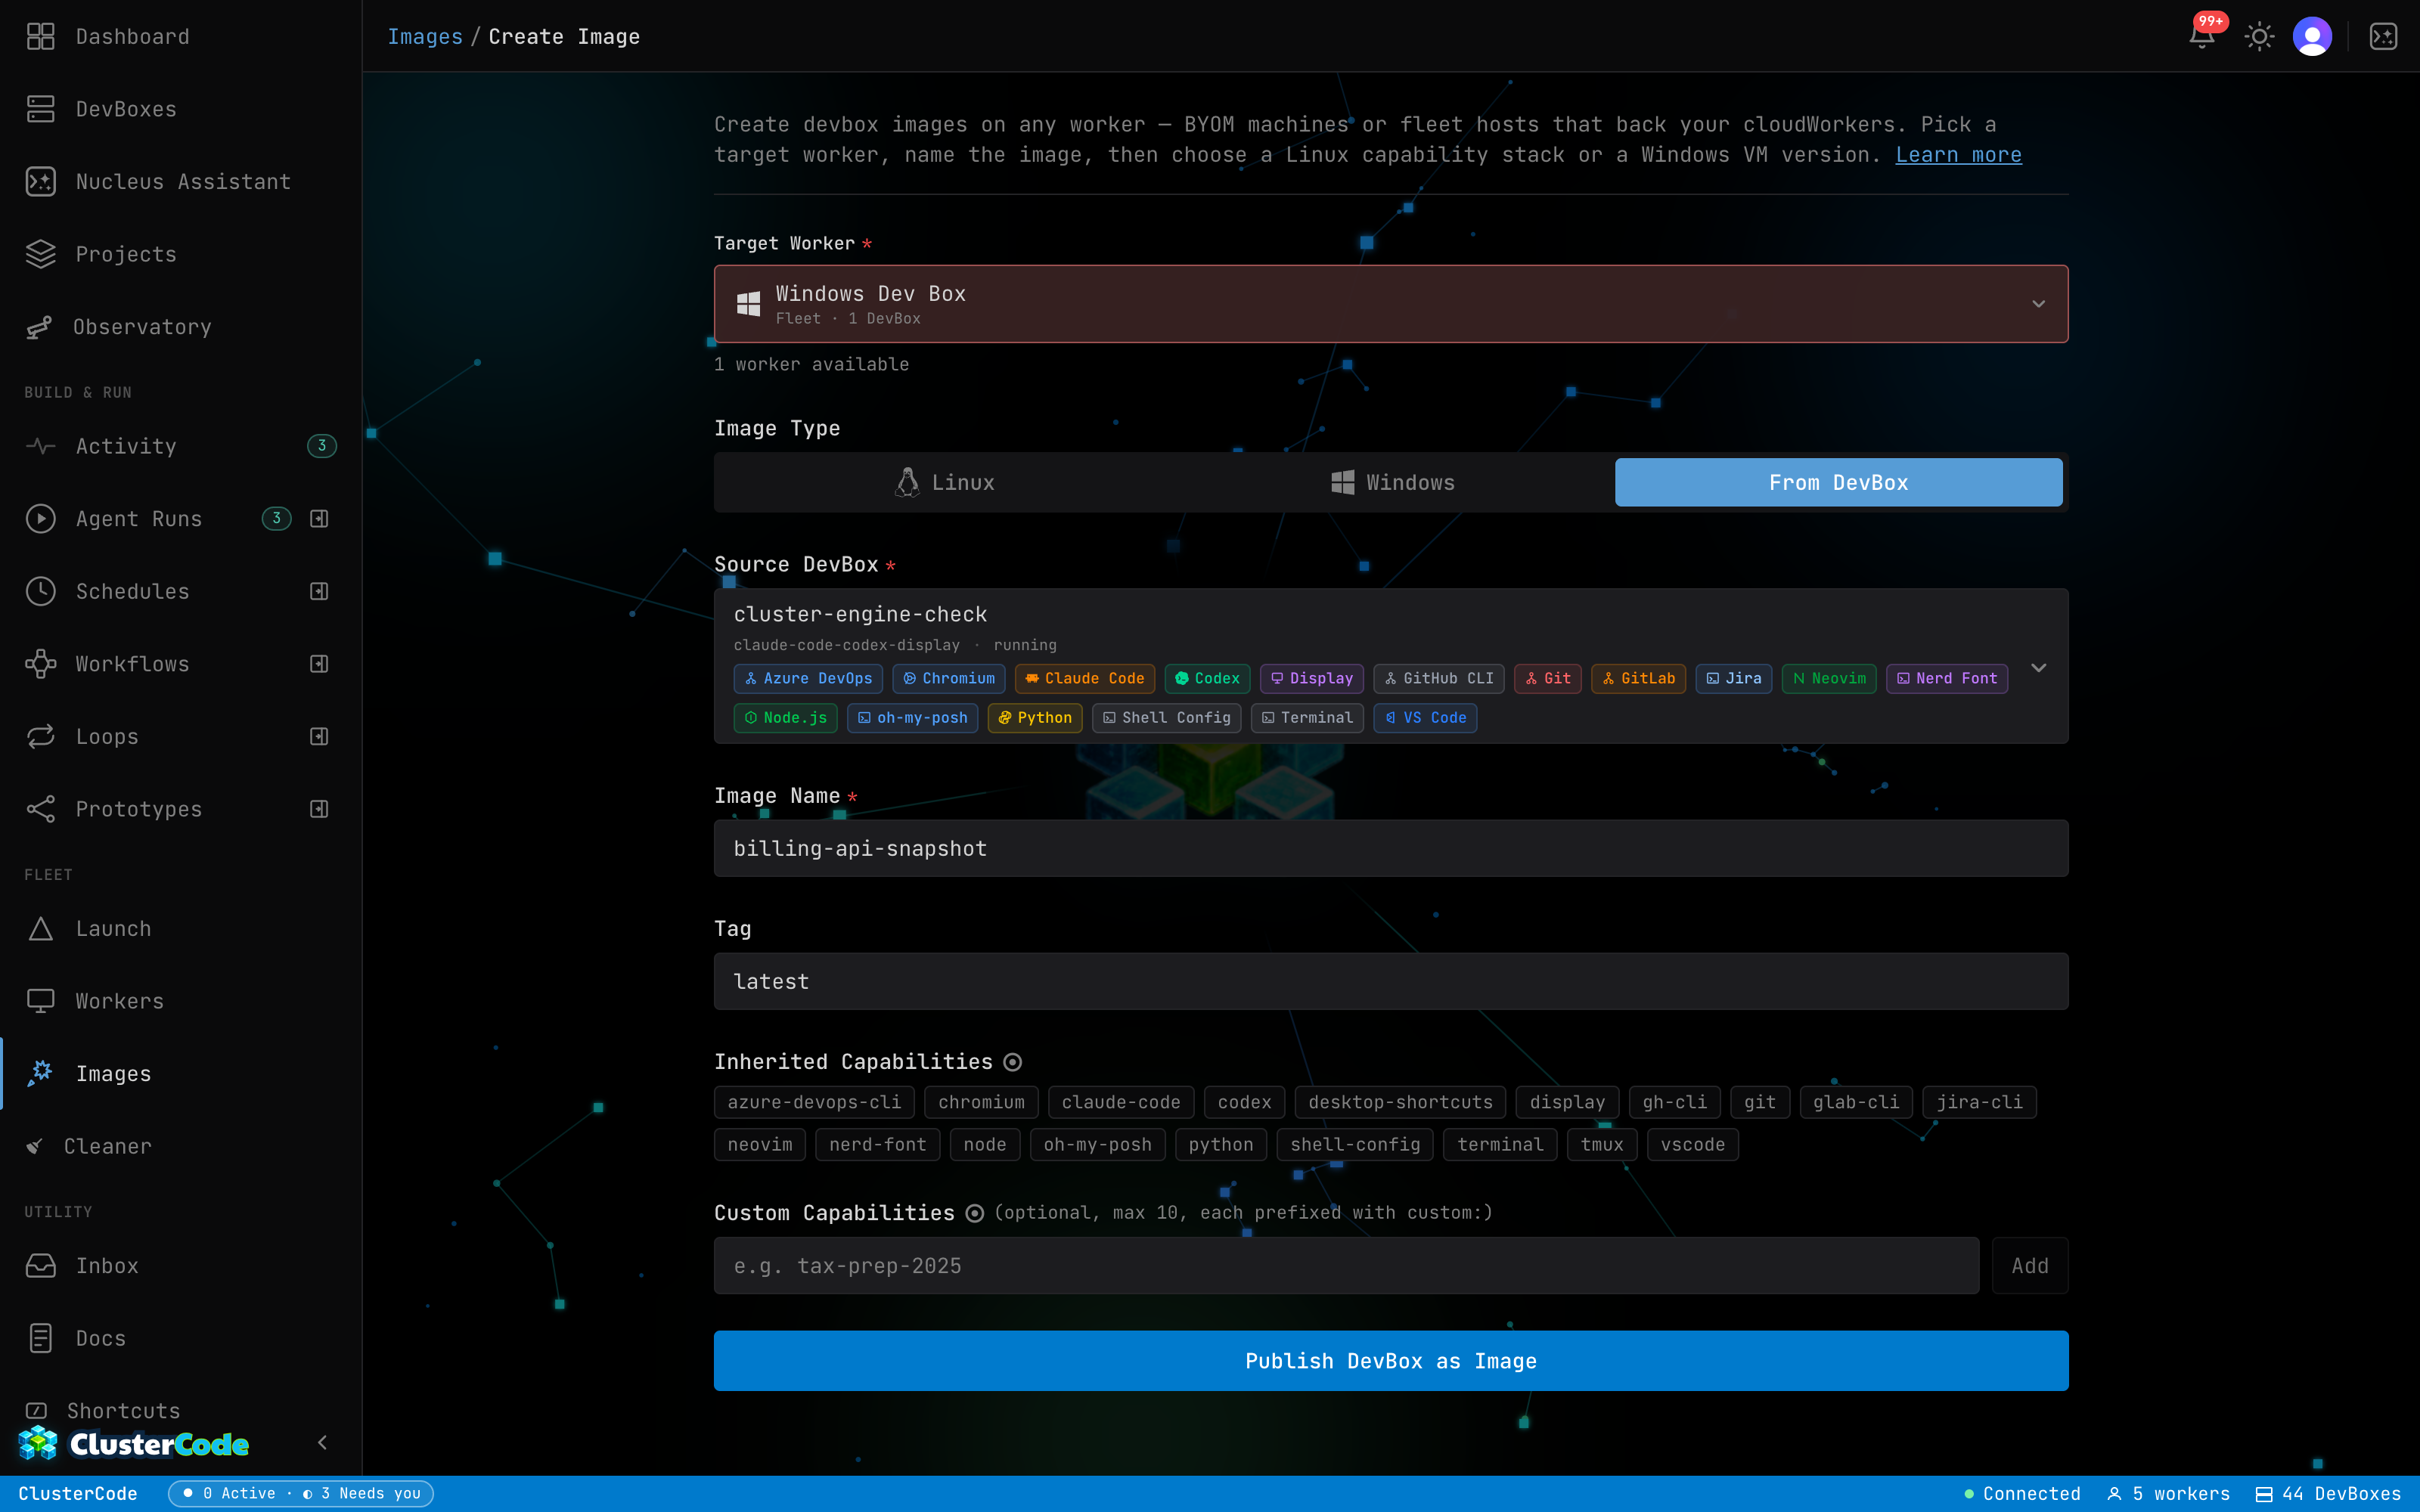
Task: Click the Nerd Font capability tag
Action: click(1946, 678)
